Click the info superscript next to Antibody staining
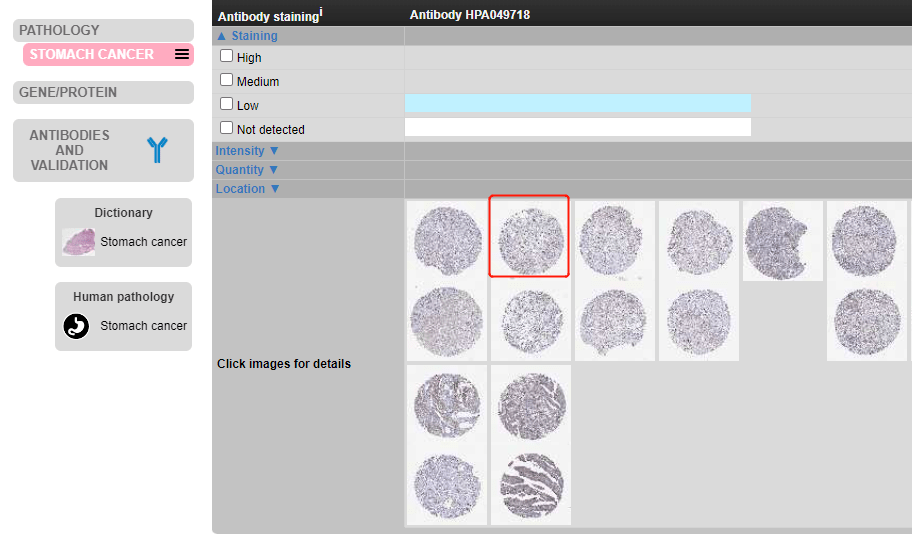912x534 pixels. 320,12
